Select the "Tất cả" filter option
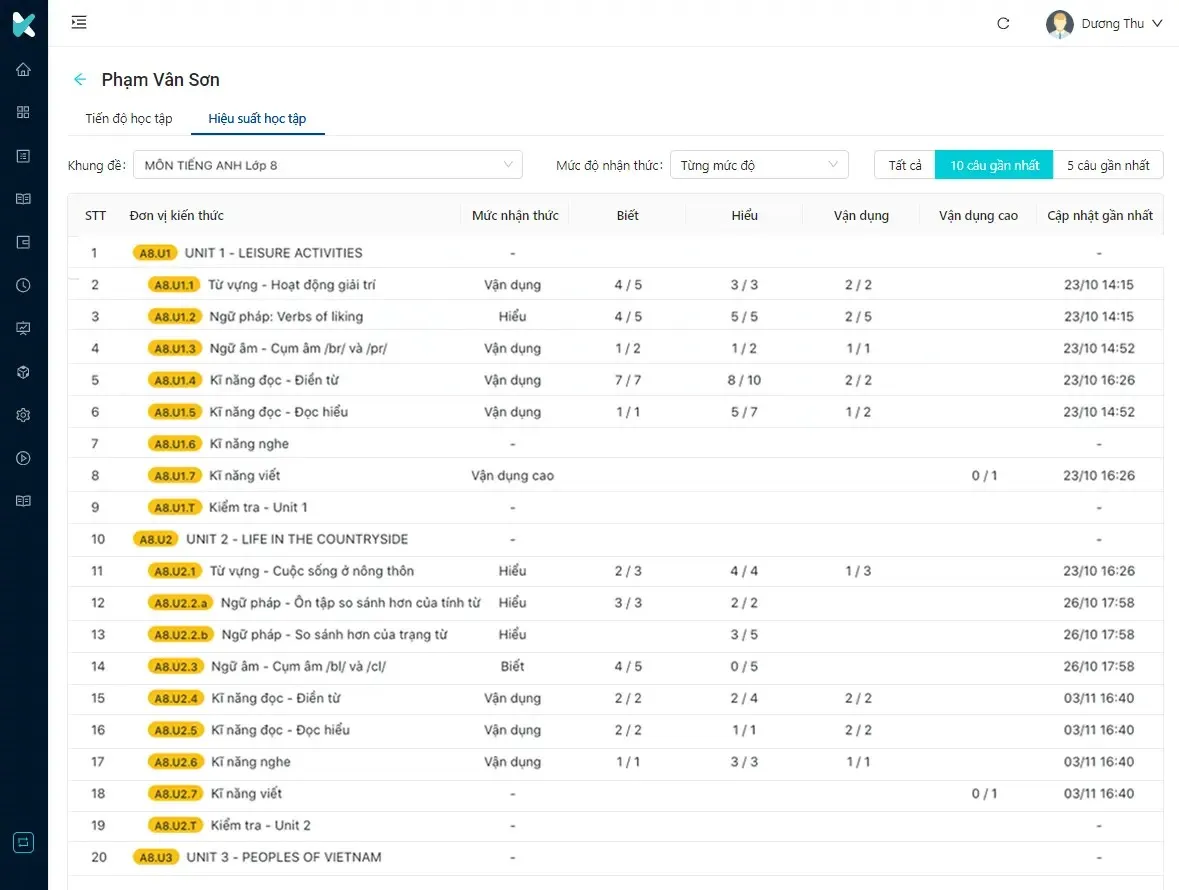The width and height of the screenshot is (1179, 890). click(x=905, y=165)
